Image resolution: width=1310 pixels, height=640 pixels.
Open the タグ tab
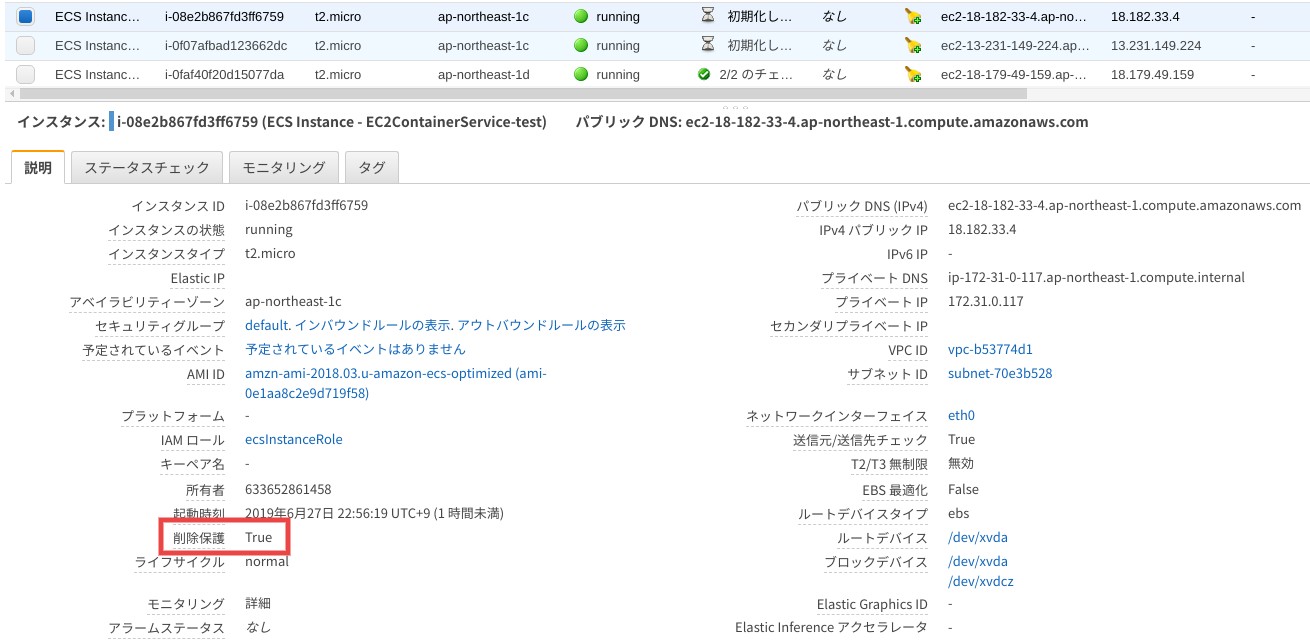pos(372,168)
